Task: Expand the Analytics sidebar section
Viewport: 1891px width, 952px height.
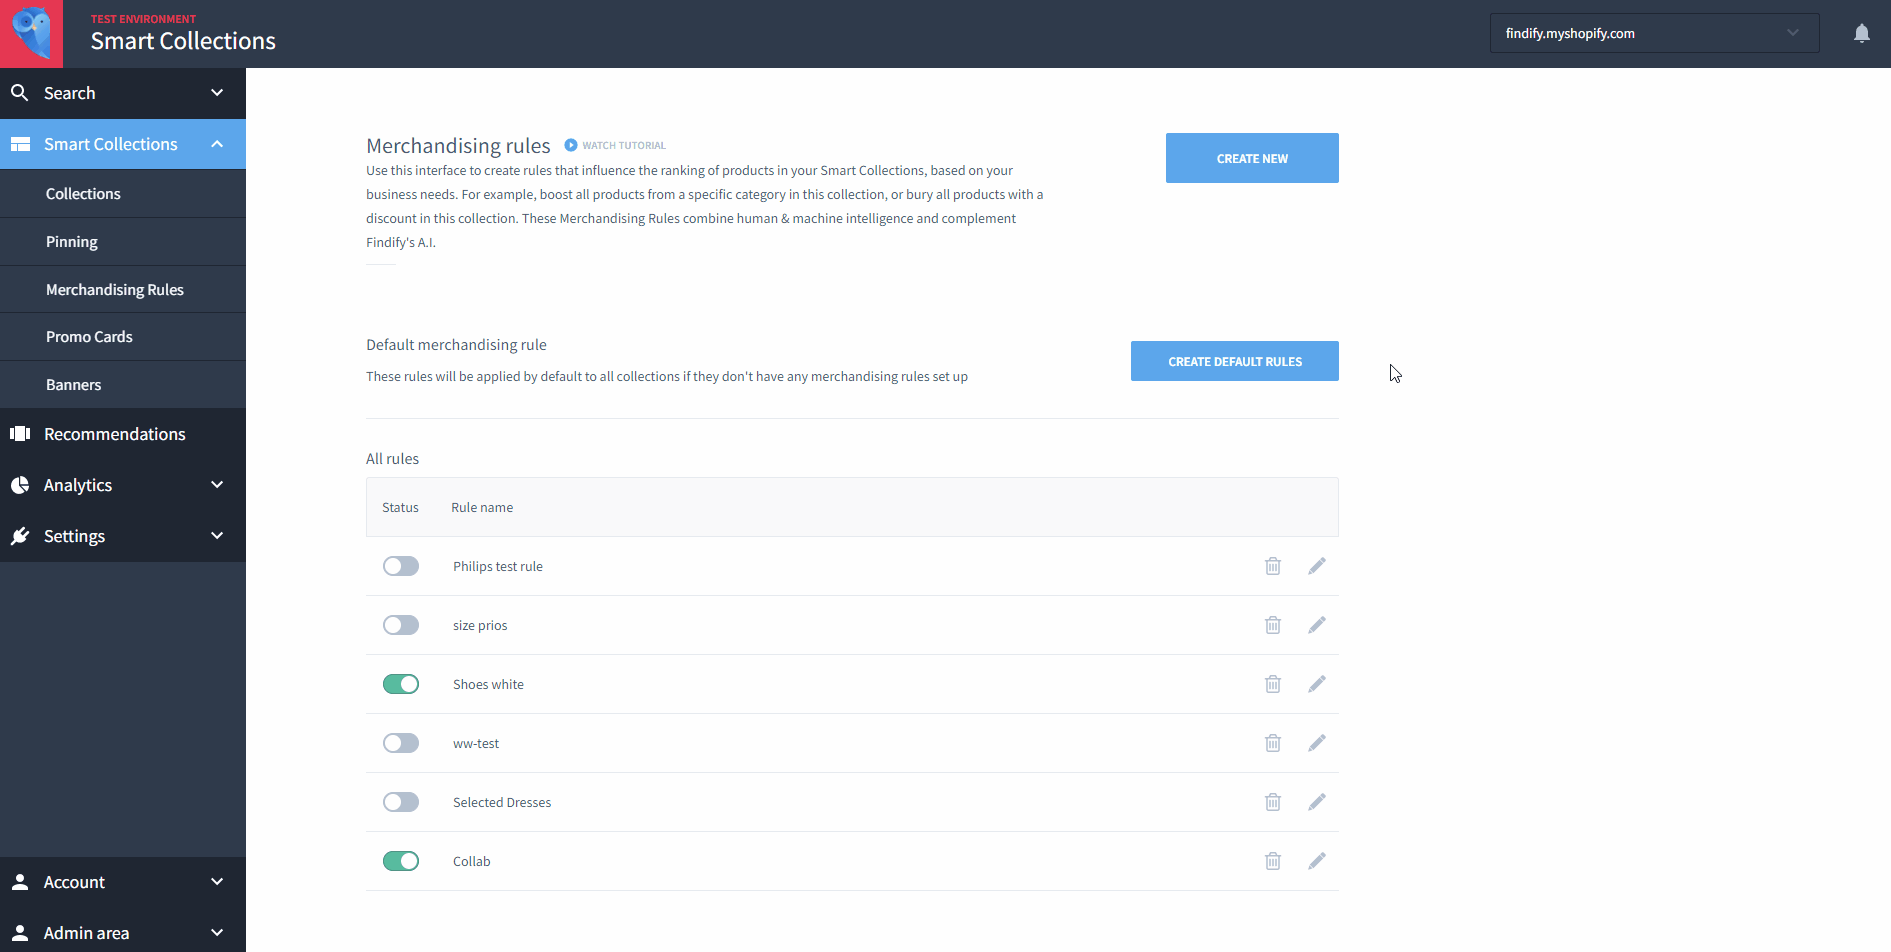Action: (x=123, y=485)
